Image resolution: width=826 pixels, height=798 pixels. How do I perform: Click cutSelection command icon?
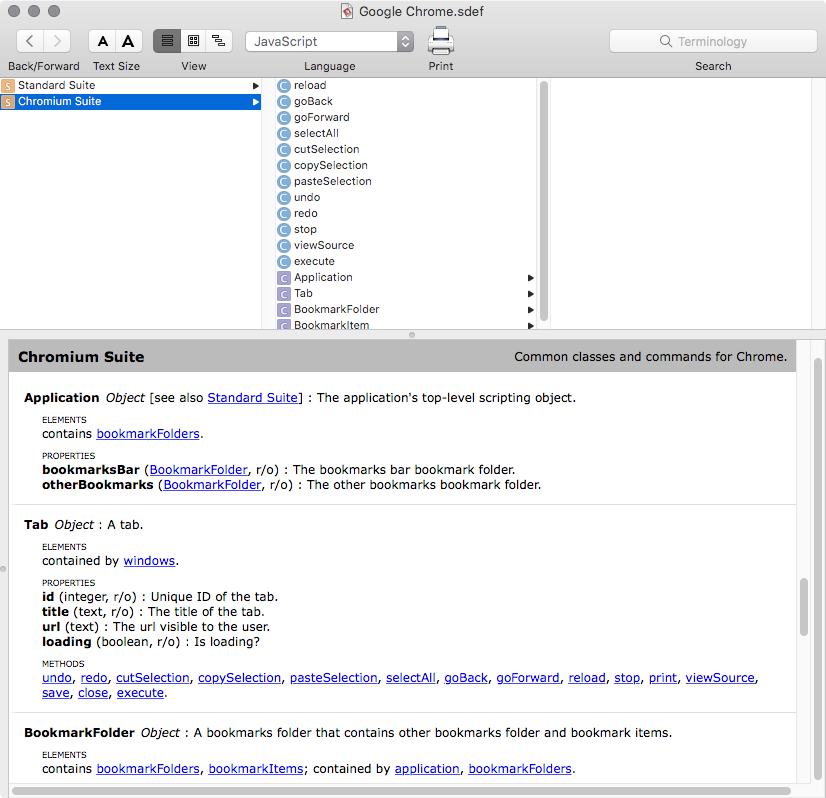tap(284, 150)
